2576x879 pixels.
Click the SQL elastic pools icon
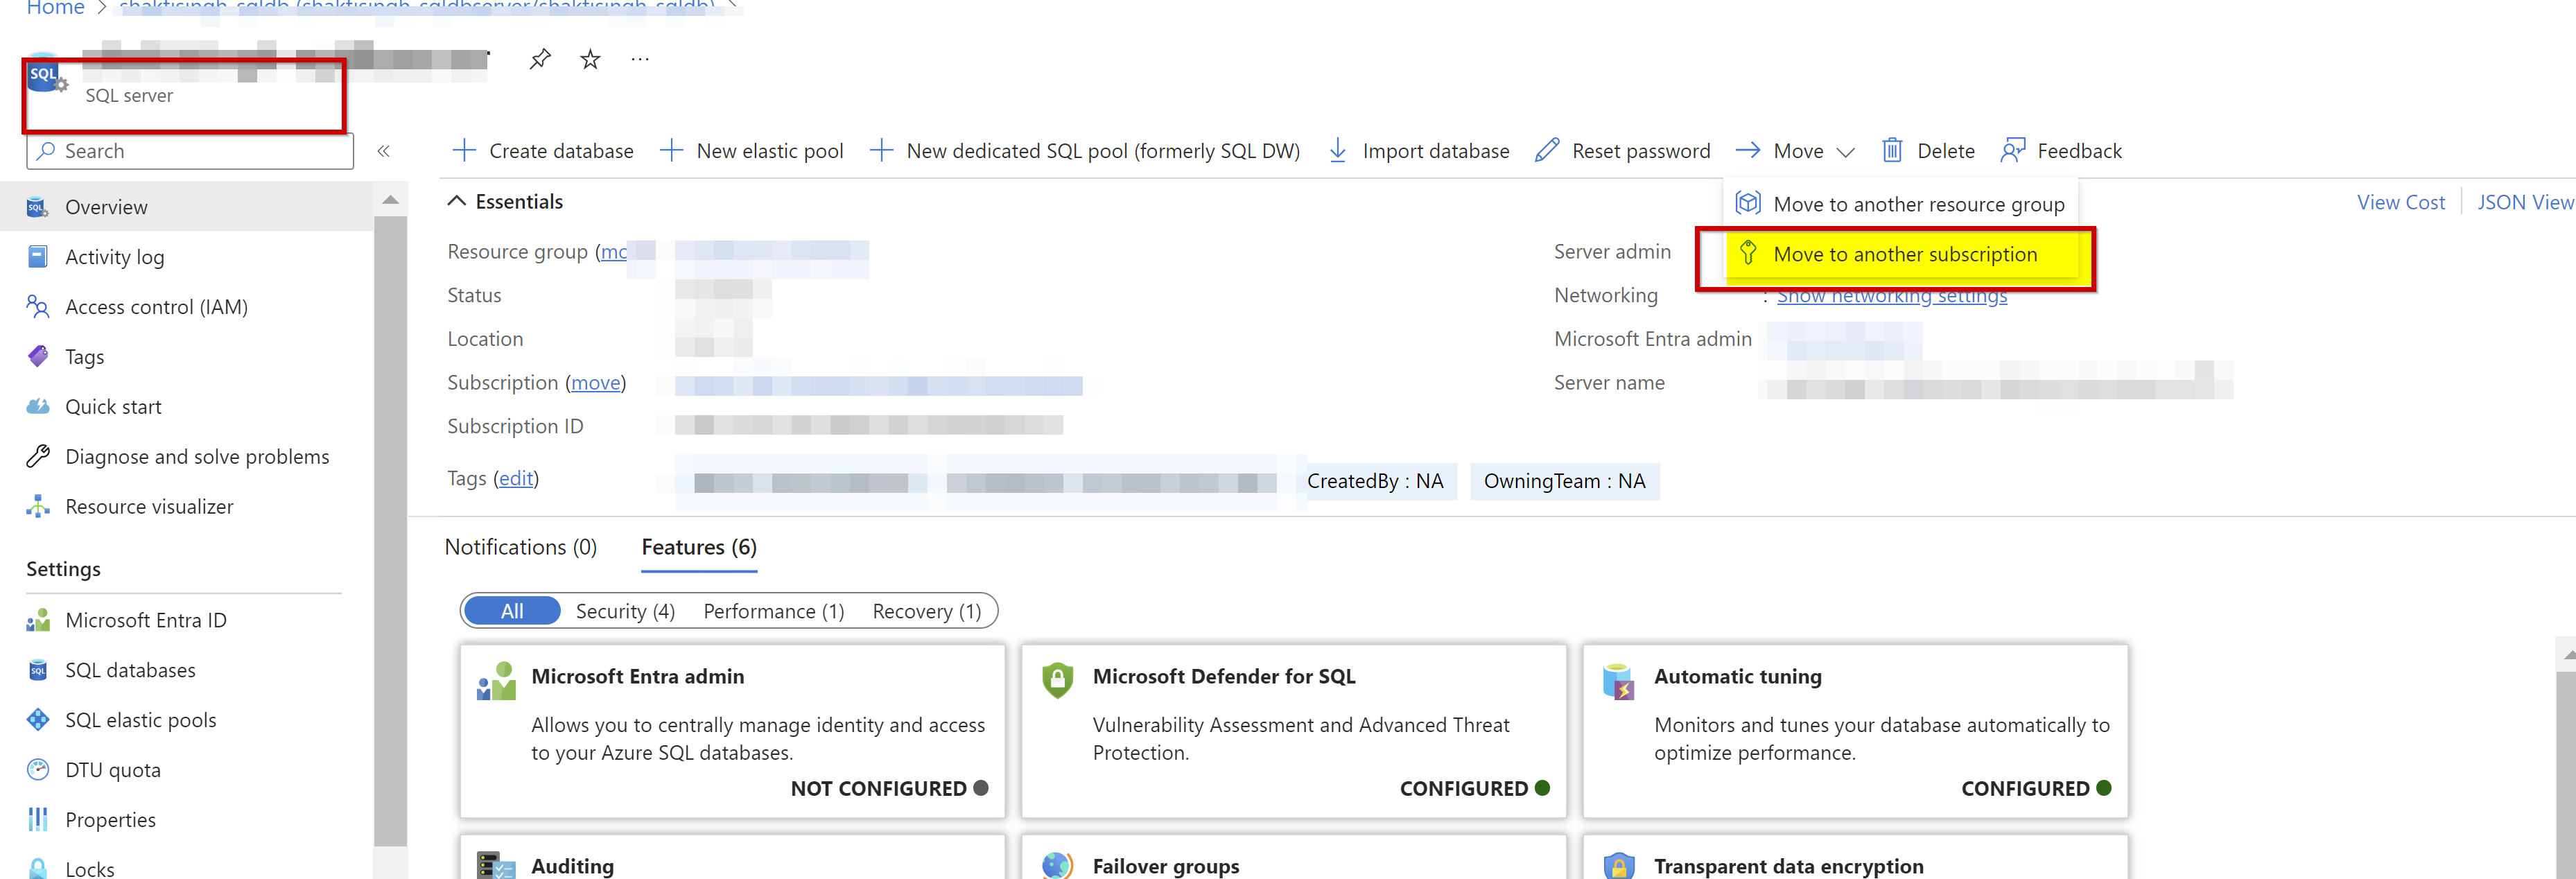coord(38,720)
